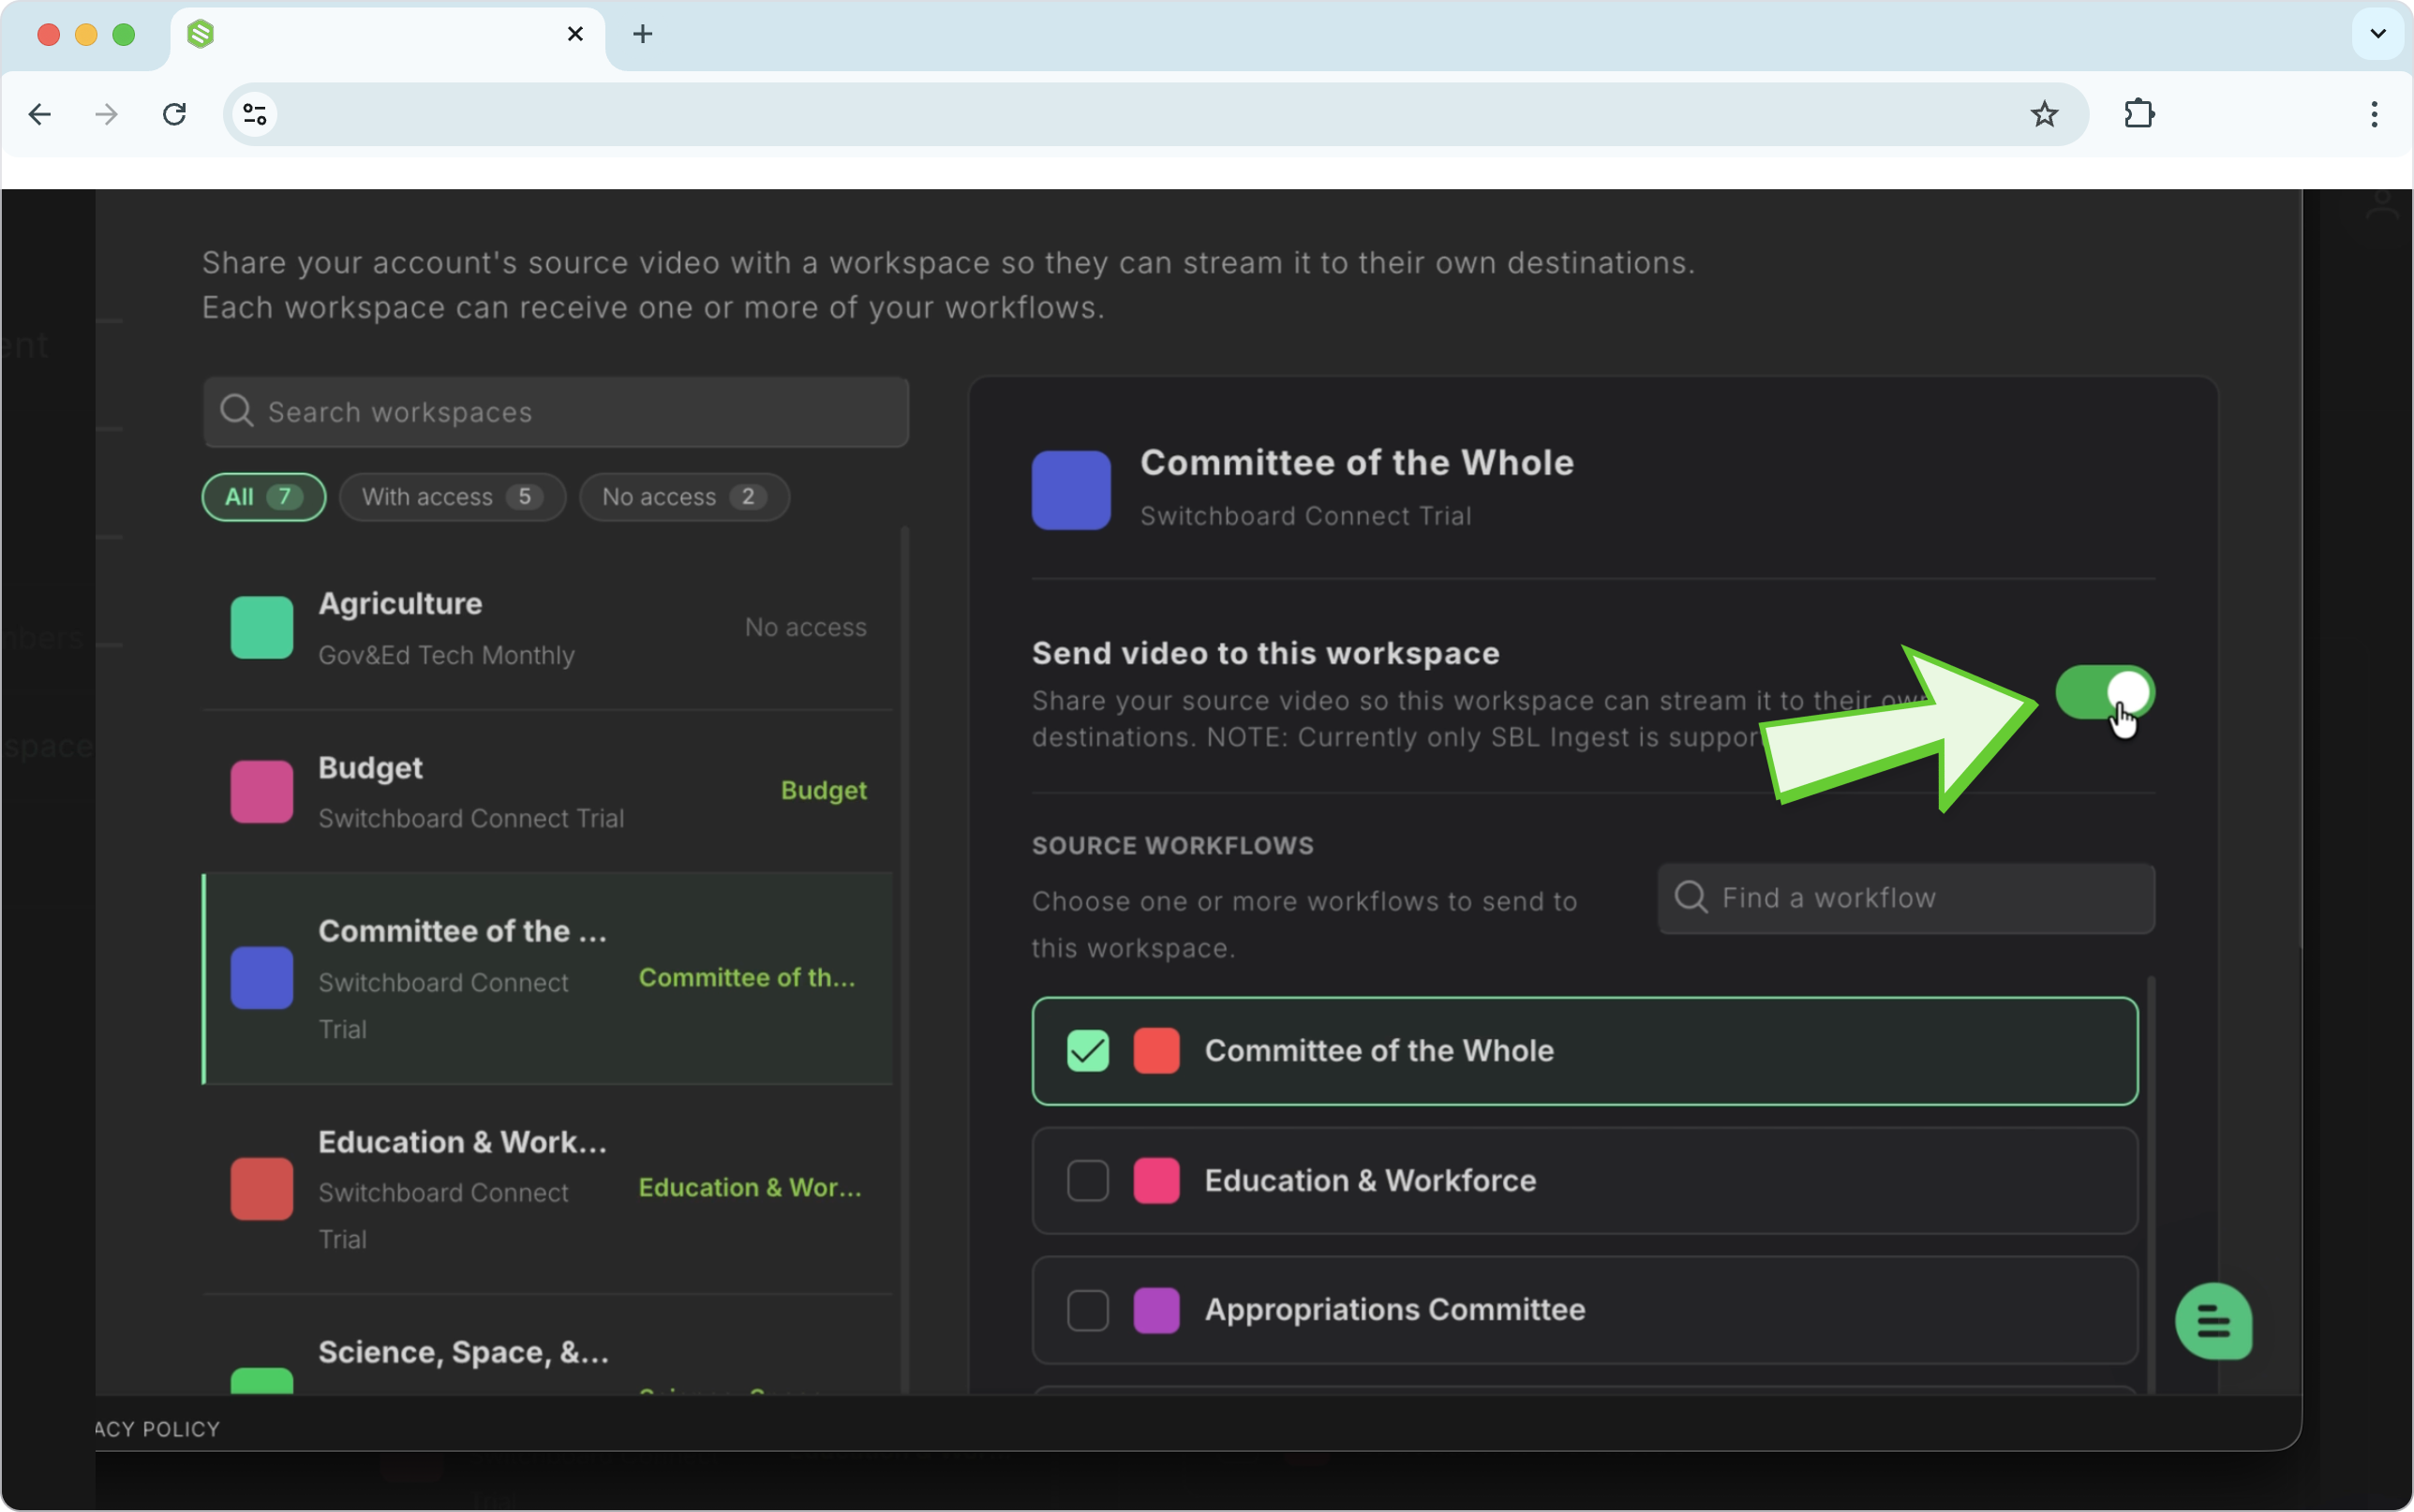The height and width of the screenshot is (1512, 2414).
Task: Close the current browser tab
Action: (x=575, y=34)
